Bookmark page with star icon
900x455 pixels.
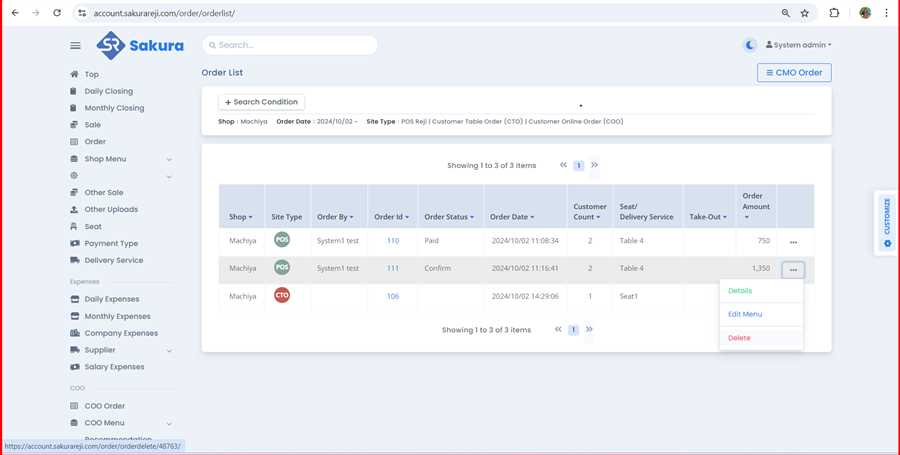[805, 13]
